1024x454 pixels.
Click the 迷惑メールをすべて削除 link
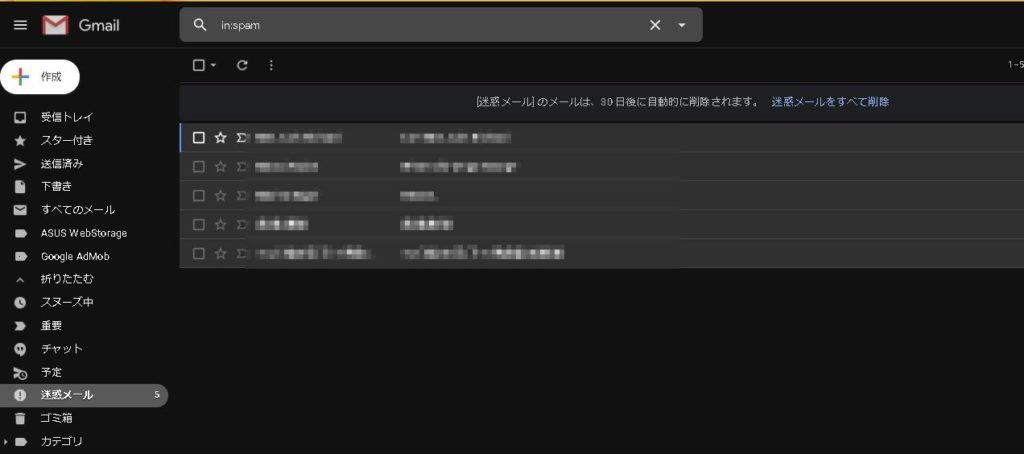(x=830, y=102)
